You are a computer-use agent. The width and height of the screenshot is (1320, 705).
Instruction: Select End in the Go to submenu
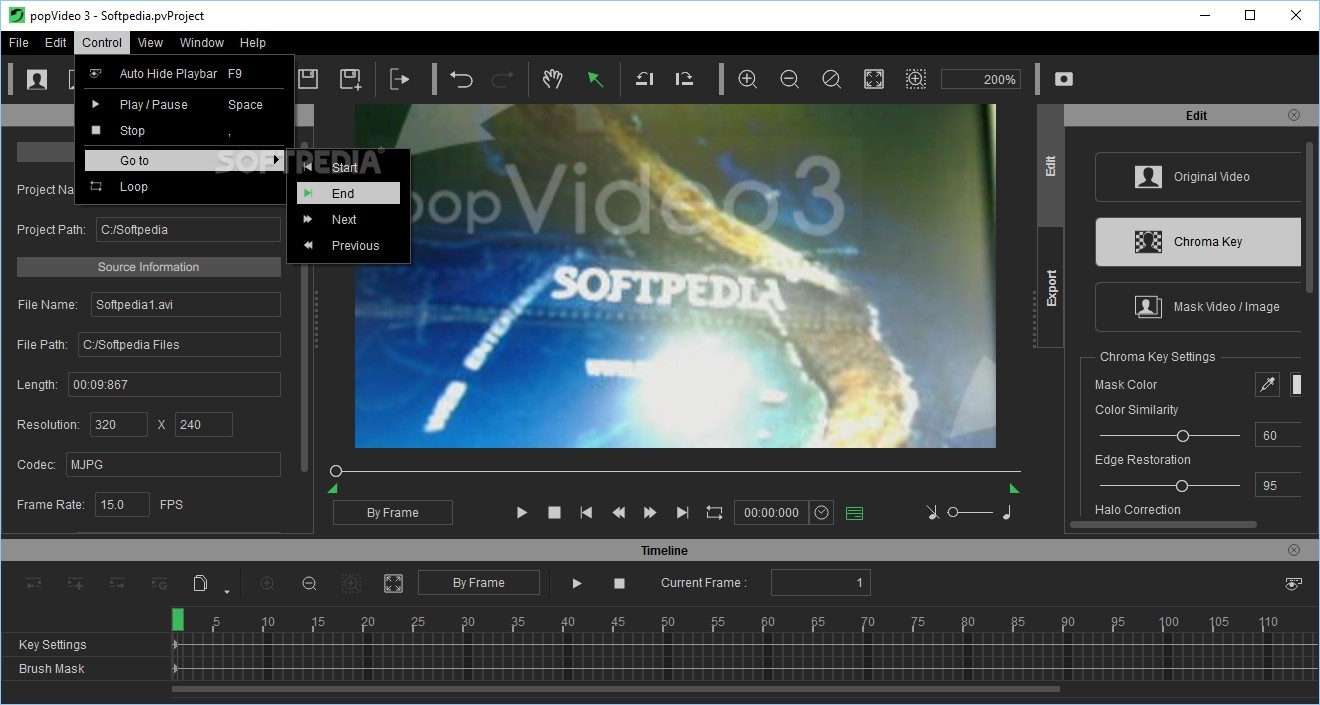point(348,193)
